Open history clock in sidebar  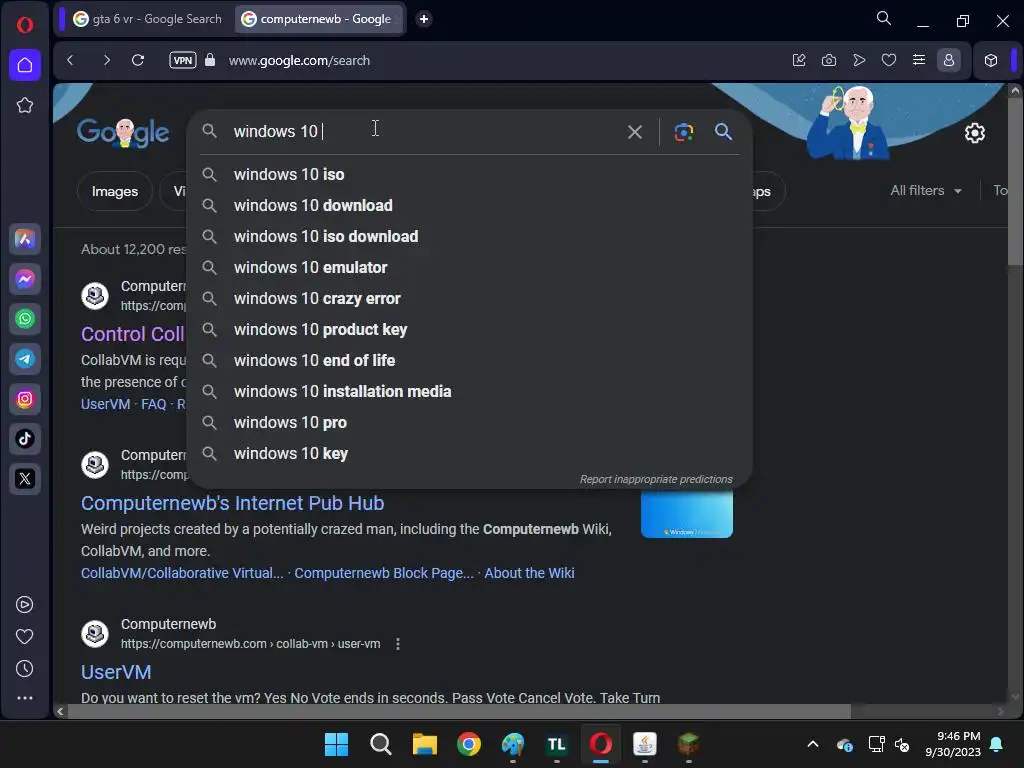point(25,669)
